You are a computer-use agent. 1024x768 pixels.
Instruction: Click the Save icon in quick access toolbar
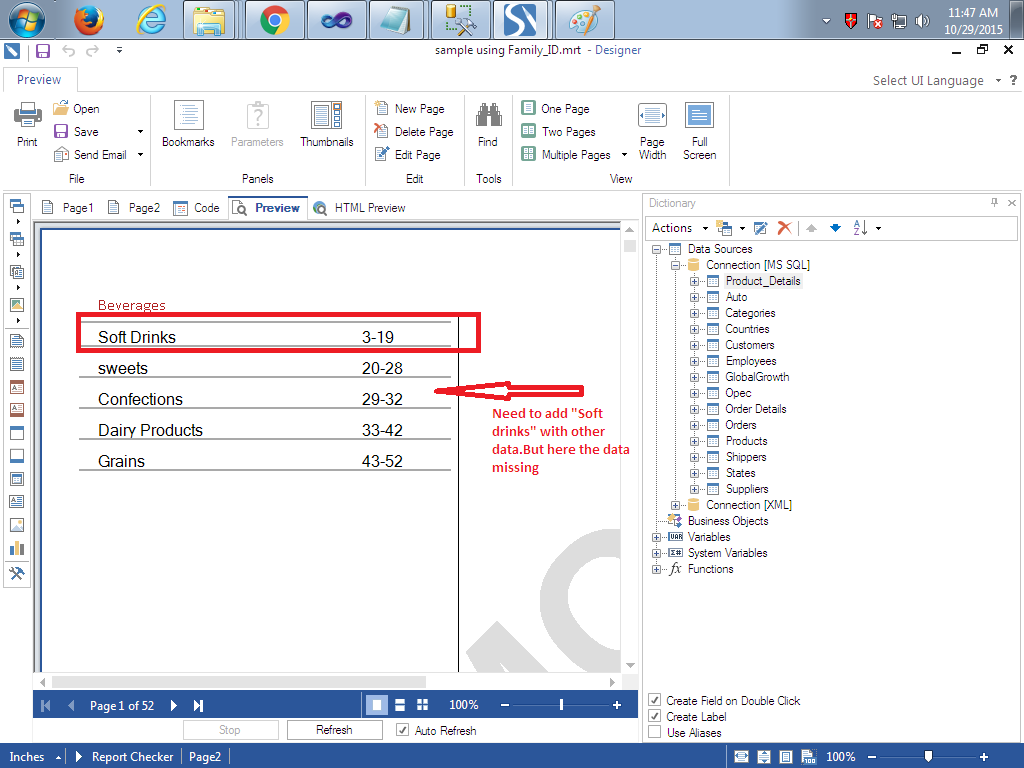(43, 50)
